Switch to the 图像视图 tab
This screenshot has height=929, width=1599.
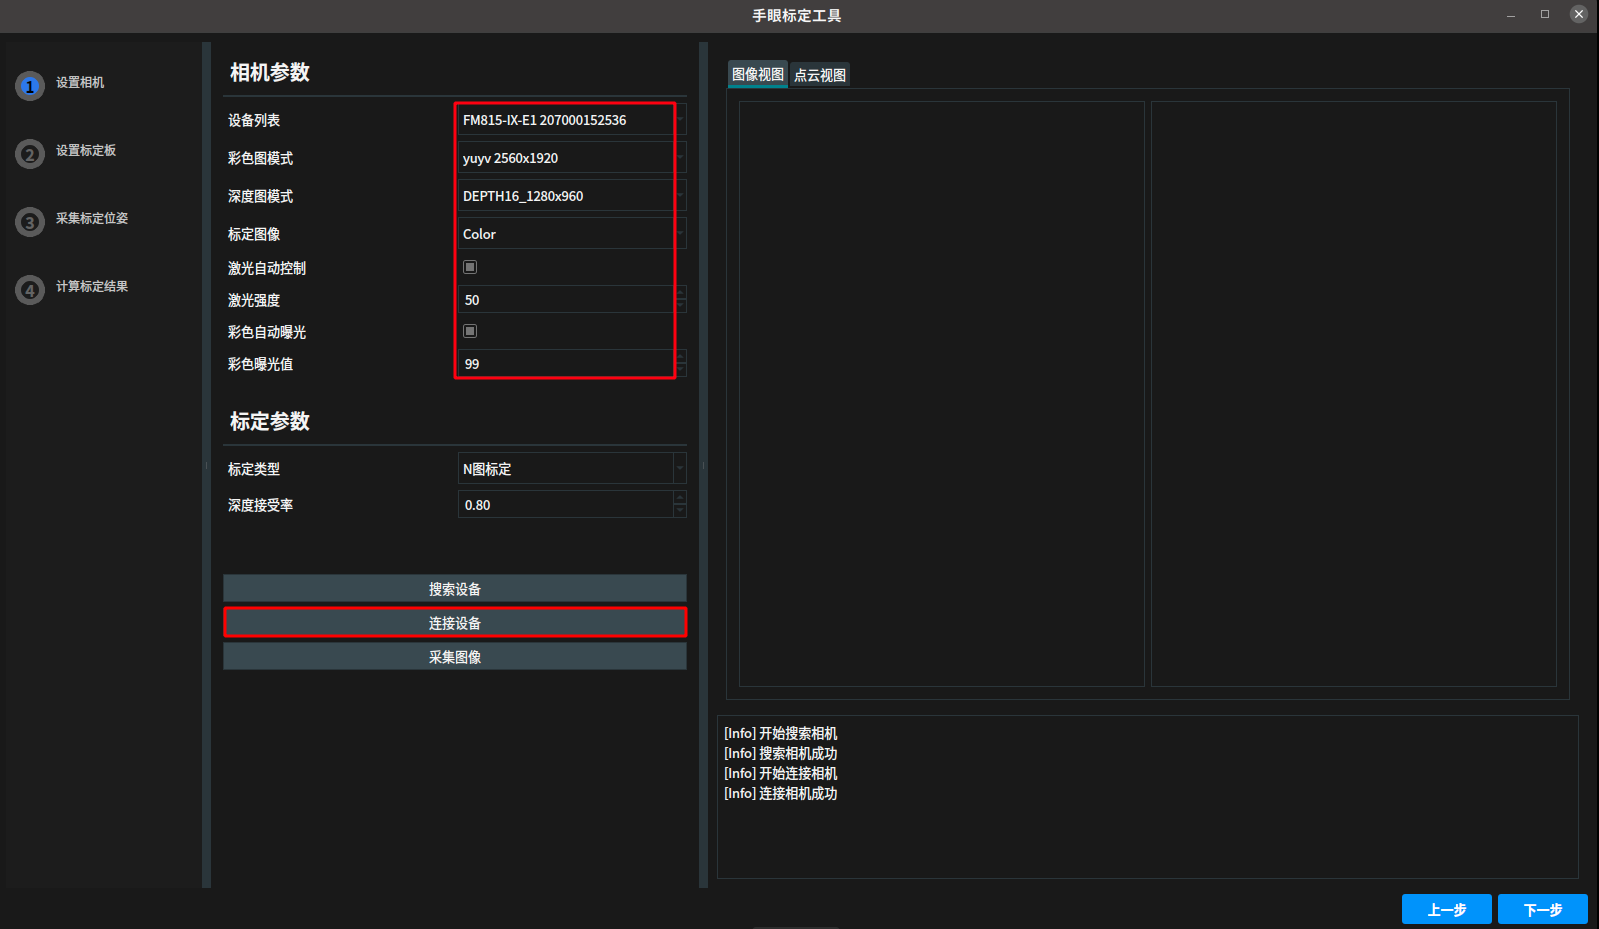click(x=758, y=75)
